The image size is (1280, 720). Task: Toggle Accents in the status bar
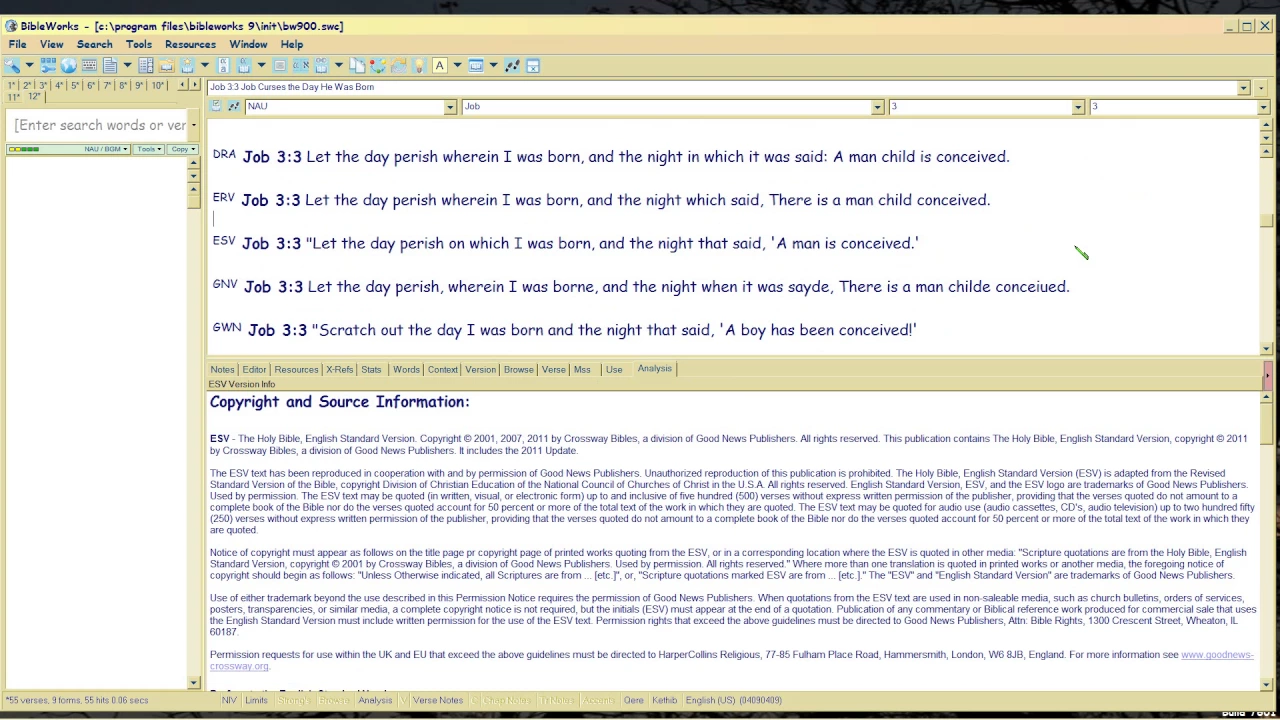tap(598, 700)
